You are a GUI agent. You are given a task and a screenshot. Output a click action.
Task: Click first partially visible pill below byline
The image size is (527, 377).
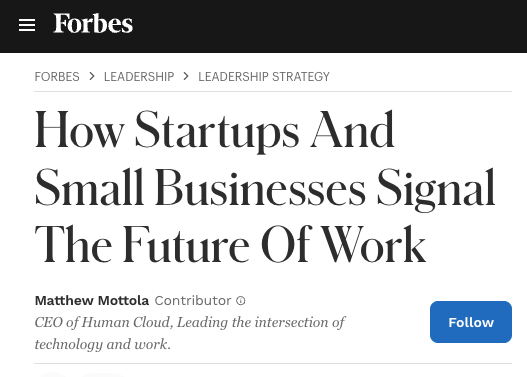tap(52, 374)
